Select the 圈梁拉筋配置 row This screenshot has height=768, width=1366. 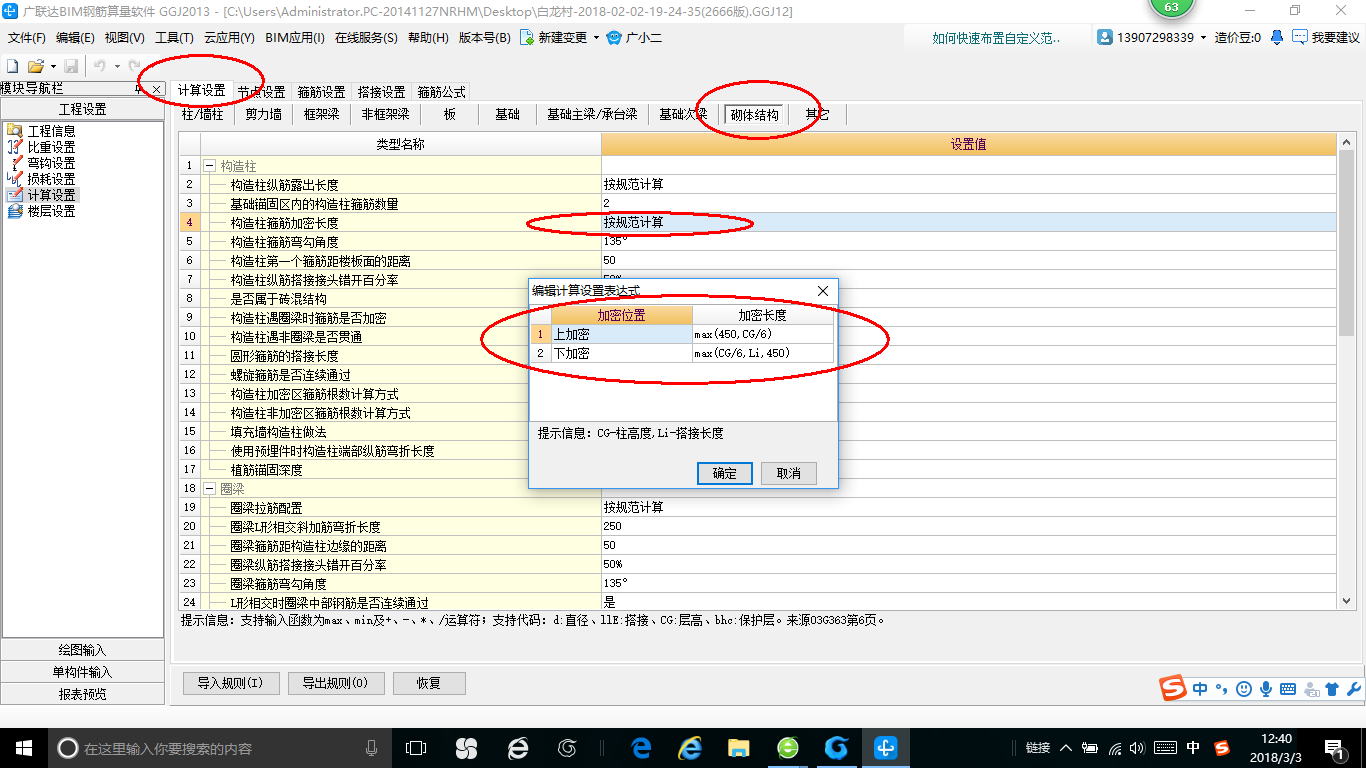coord(756,508)
